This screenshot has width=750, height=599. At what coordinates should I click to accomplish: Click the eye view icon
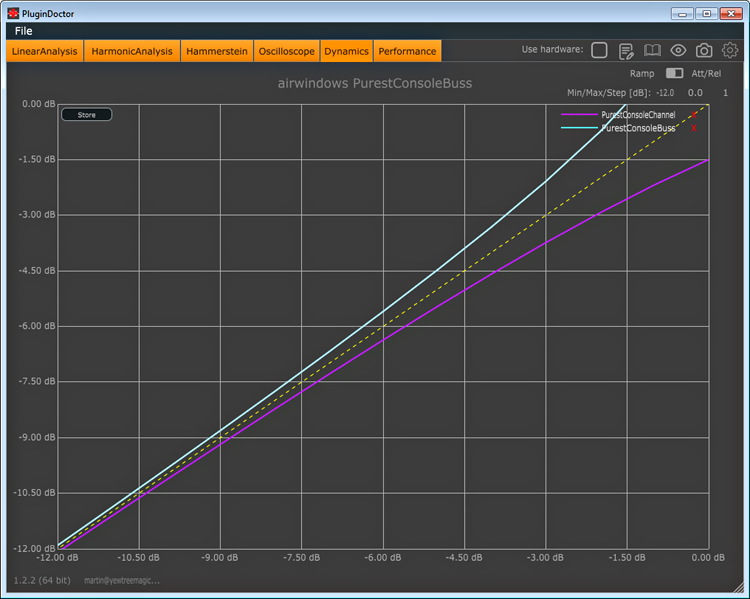coord(678,51)
